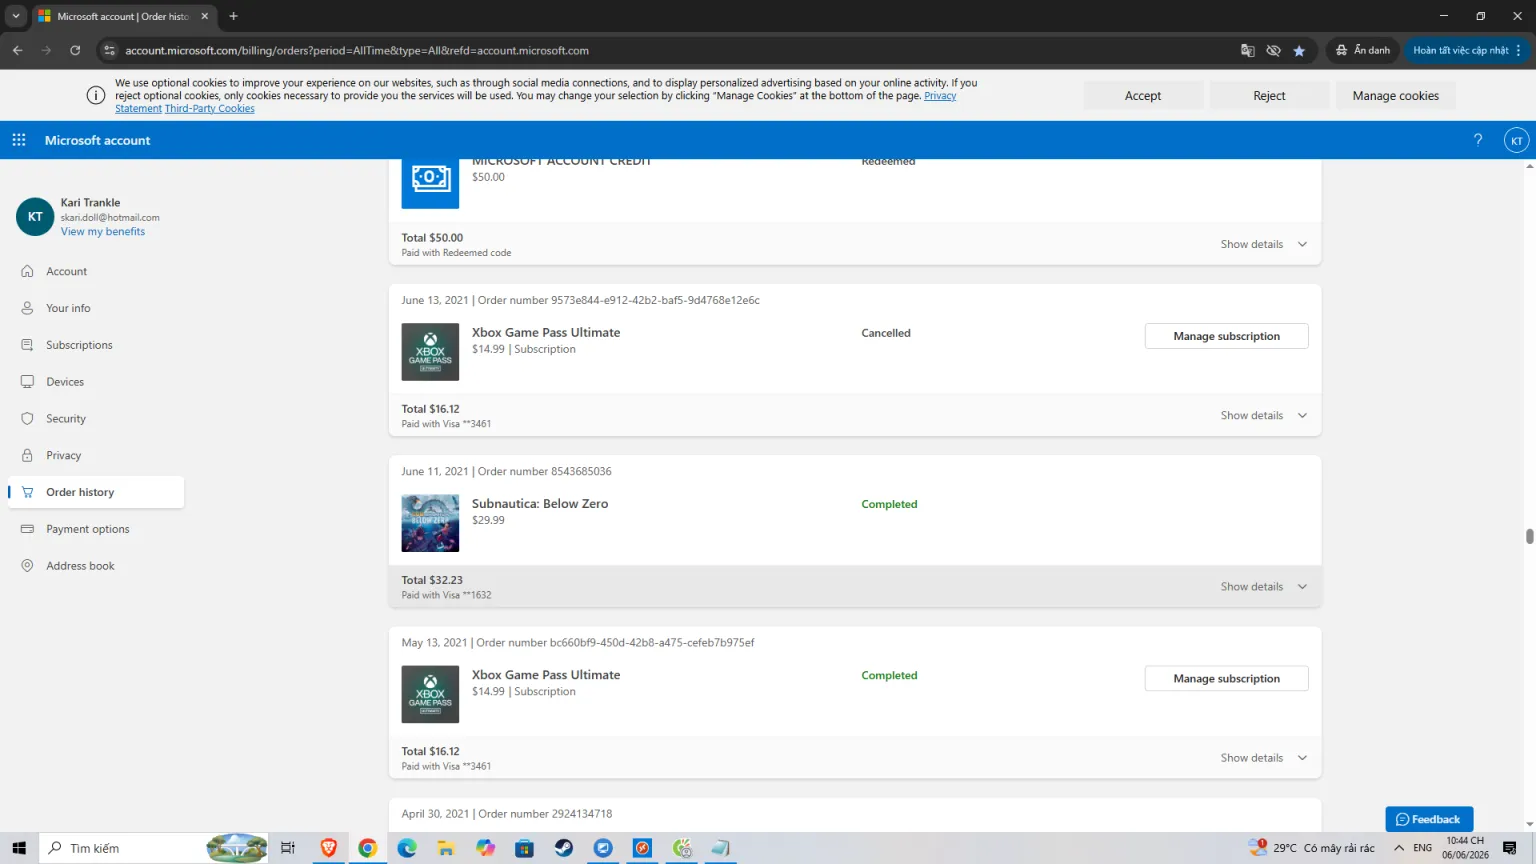Open the Microsoft apps launcher grid
1536x864 pixels.
(x=19, y=140)
